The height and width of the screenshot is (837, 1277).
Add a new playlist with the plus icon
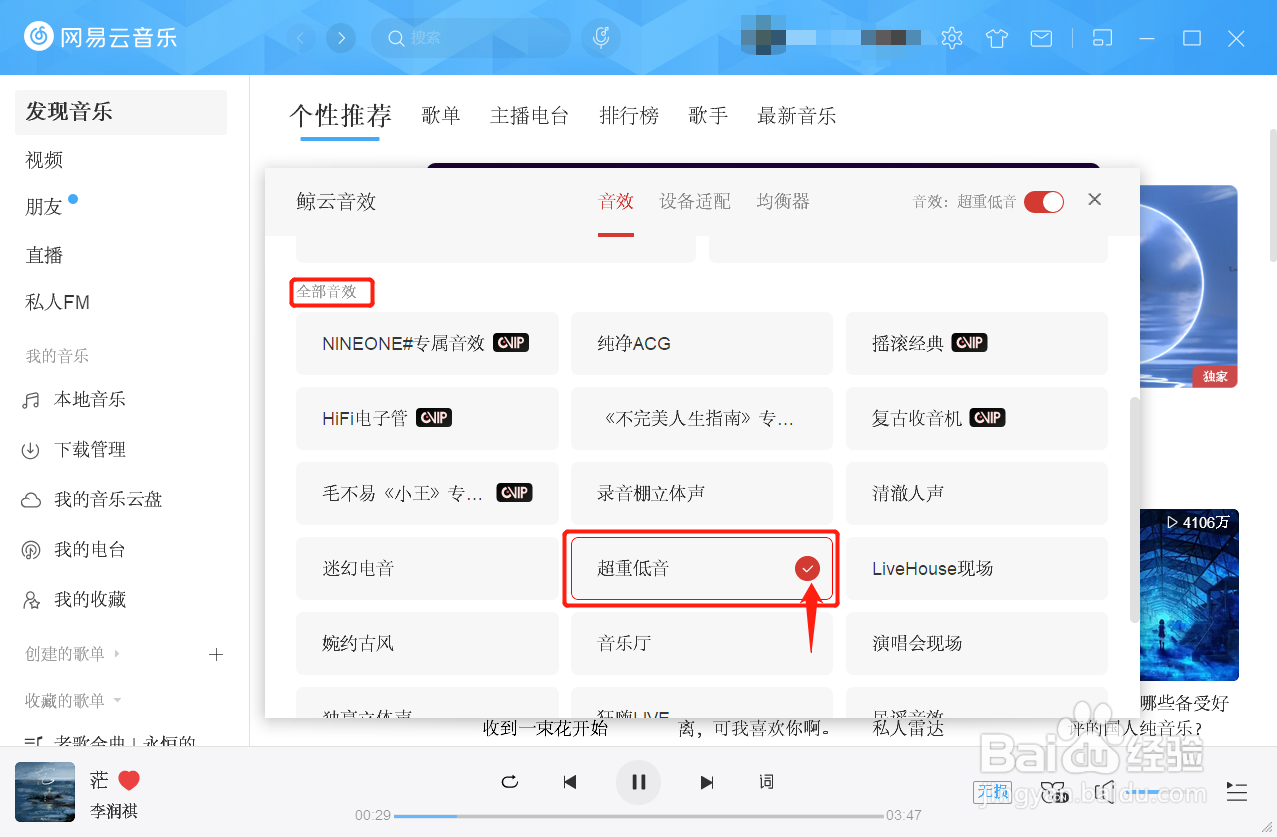coord(215,654)
